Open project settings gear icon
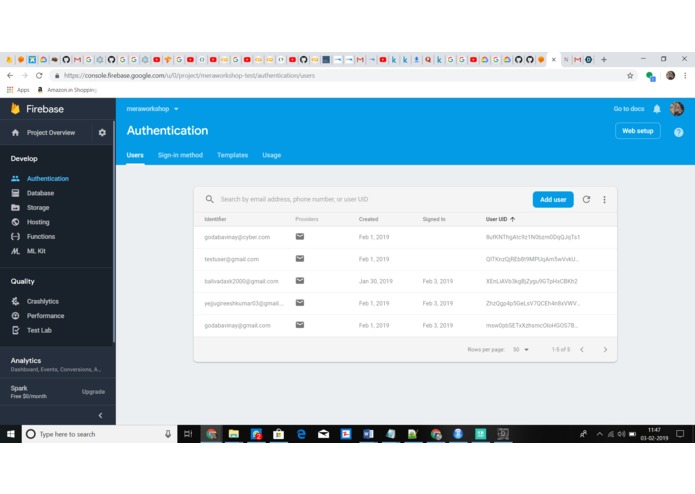Viewport: 695px width, 494px height. (x=102, y=132)
